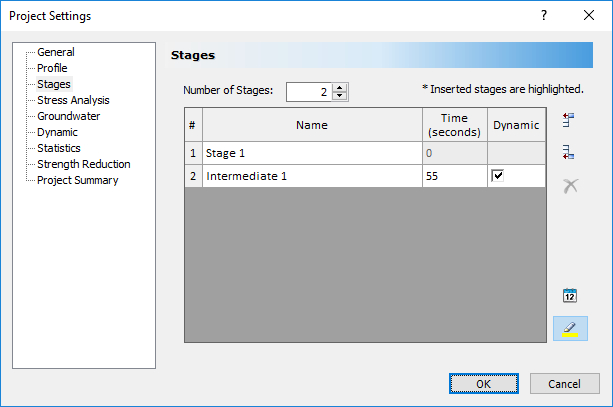Select Strength Reduction in the tree
Screen dimensions: 613x407
click(83, 164)
